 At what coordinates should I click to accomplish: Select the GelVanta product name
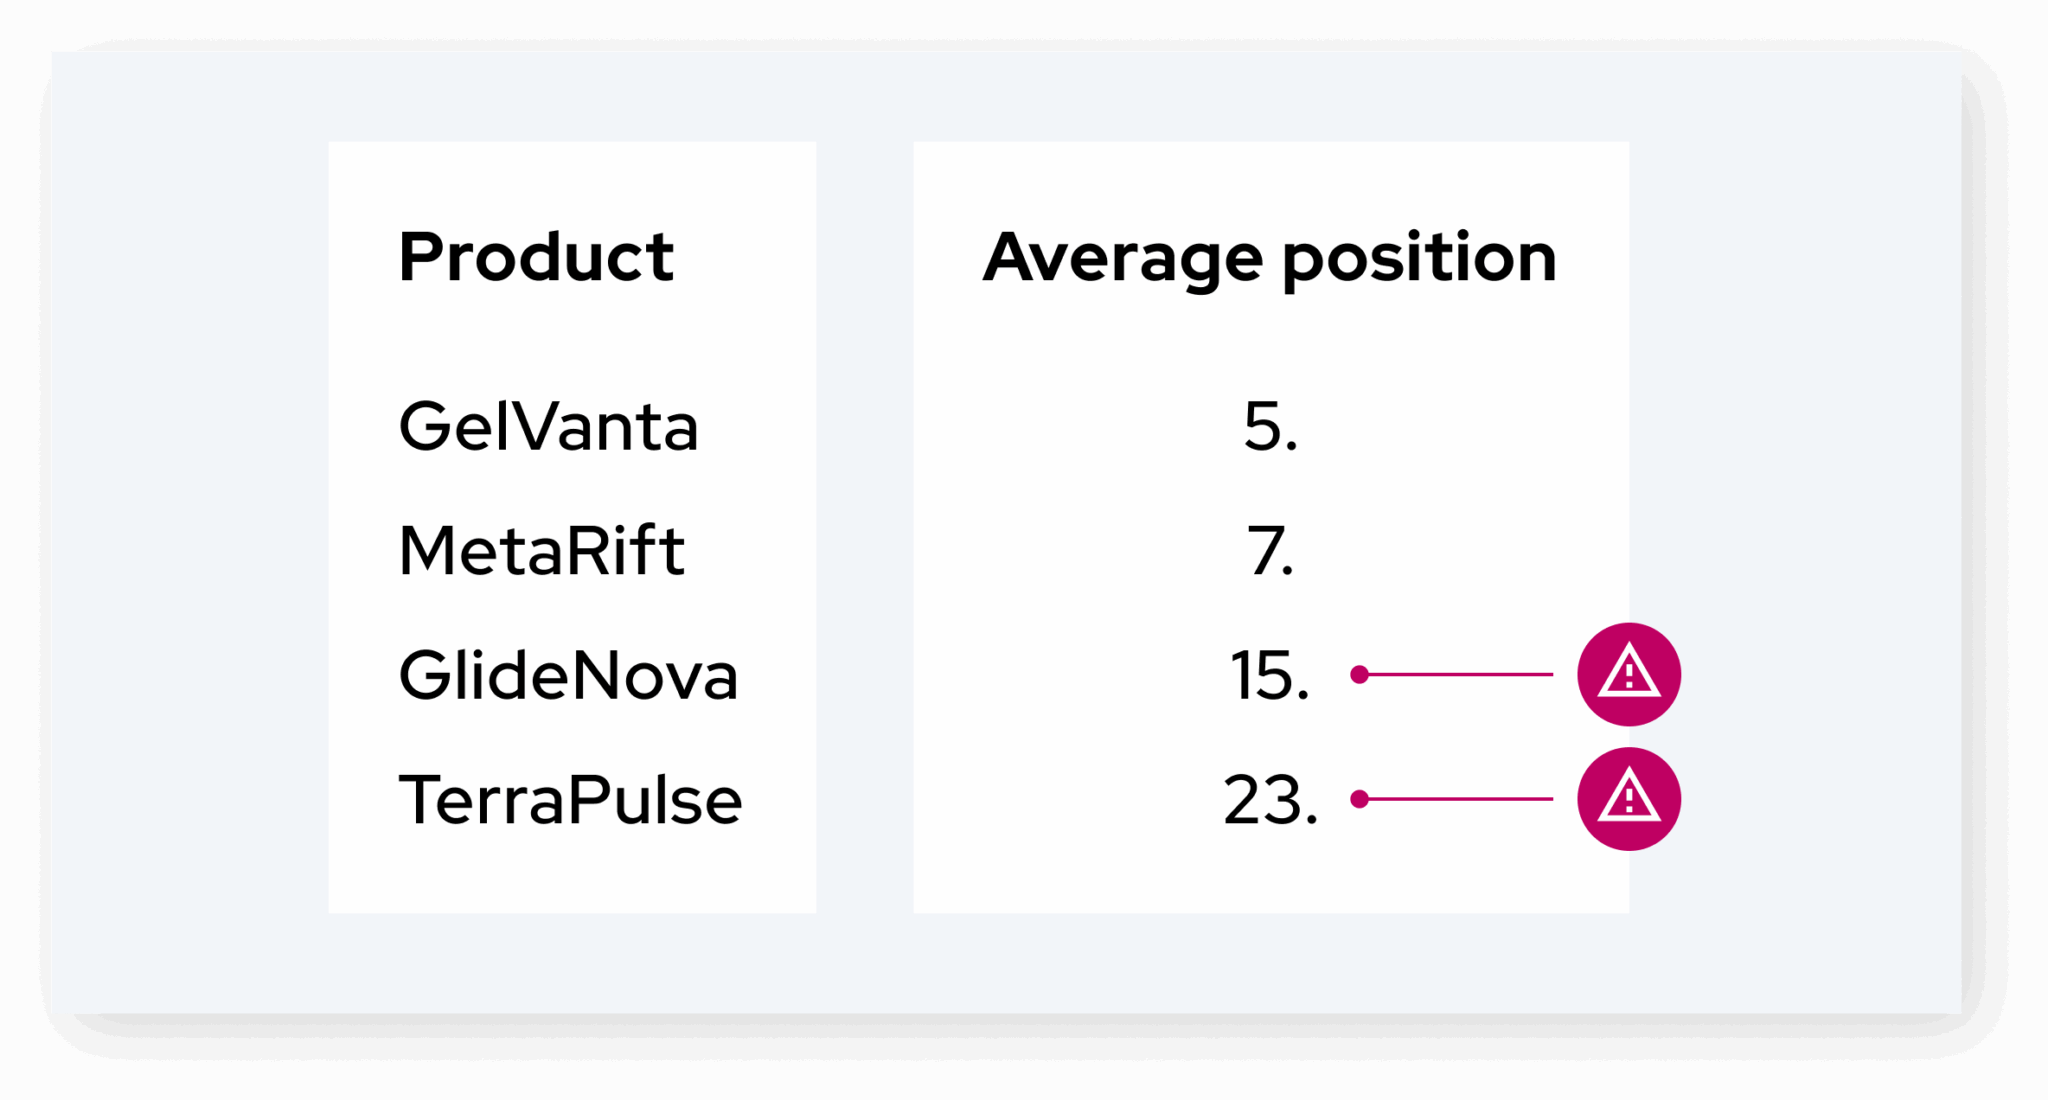pyautogui.click(x=548, y=427)
